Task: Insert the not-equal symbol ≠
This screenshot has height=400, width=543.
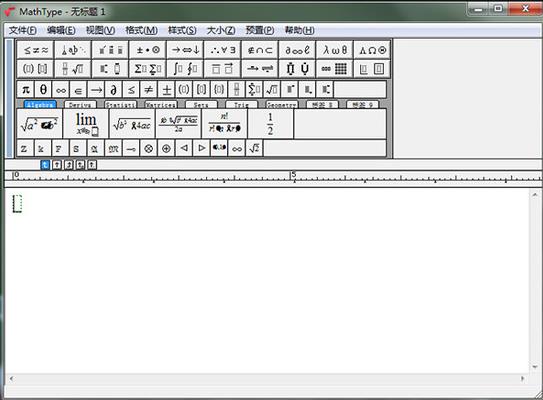Action: (149, 90)
